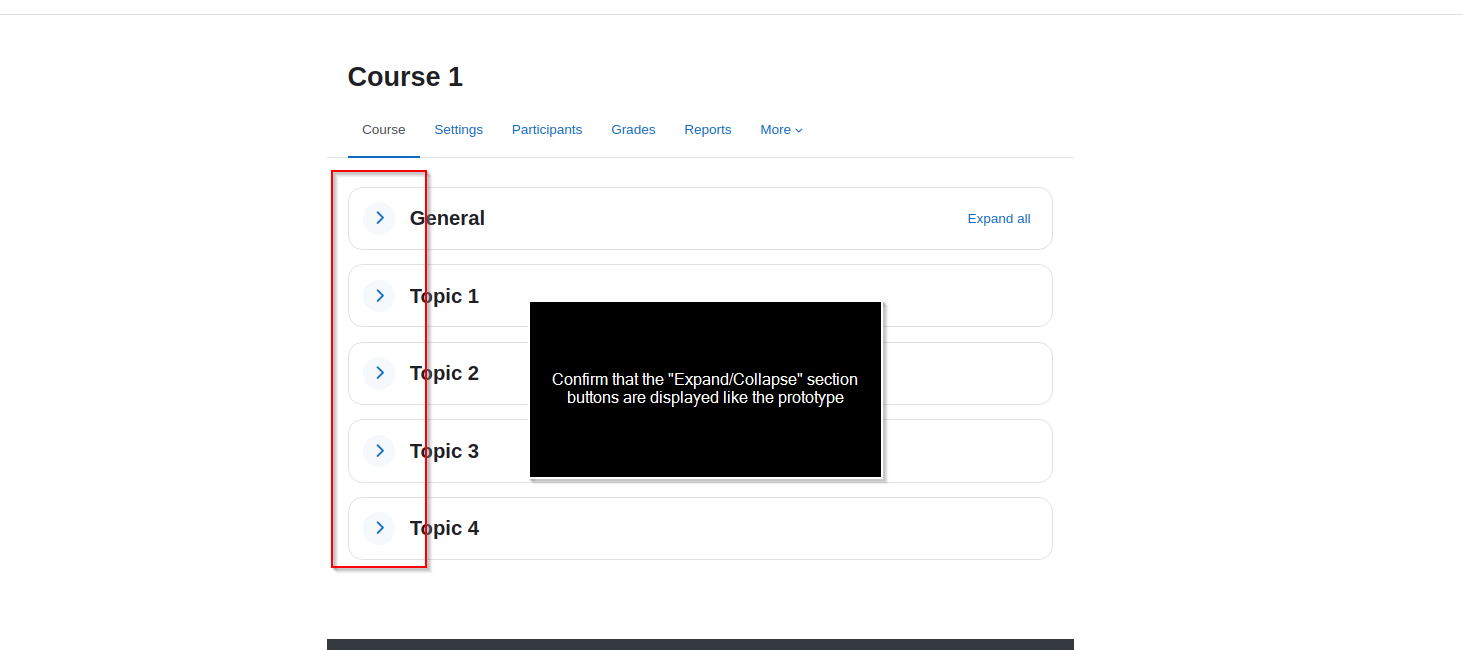
Task: Click the Course 1 page heading
Action: (x=405, y=77)
